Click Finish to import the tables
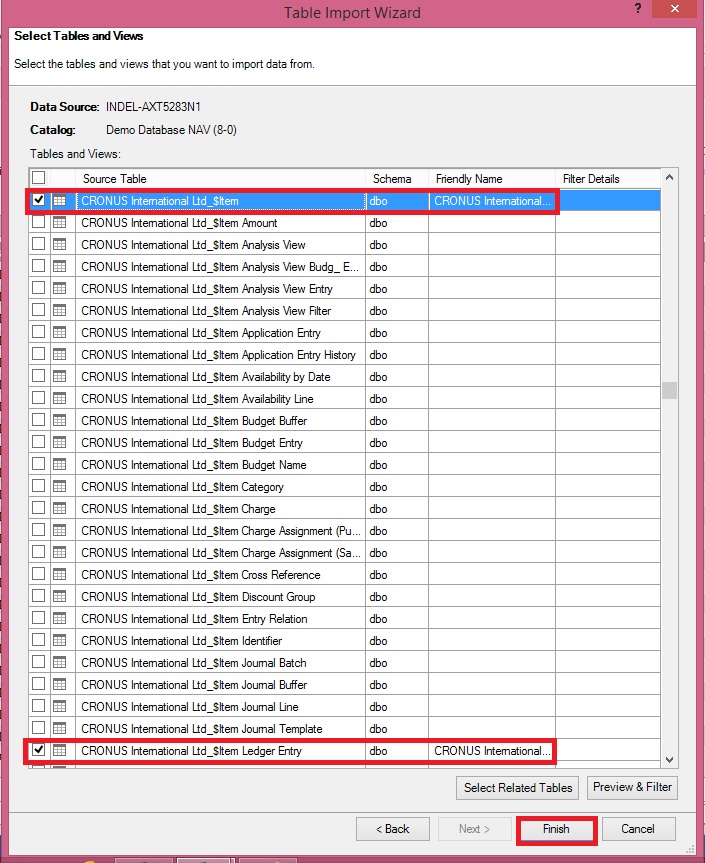The image size is (705, 863). point(556,829)
